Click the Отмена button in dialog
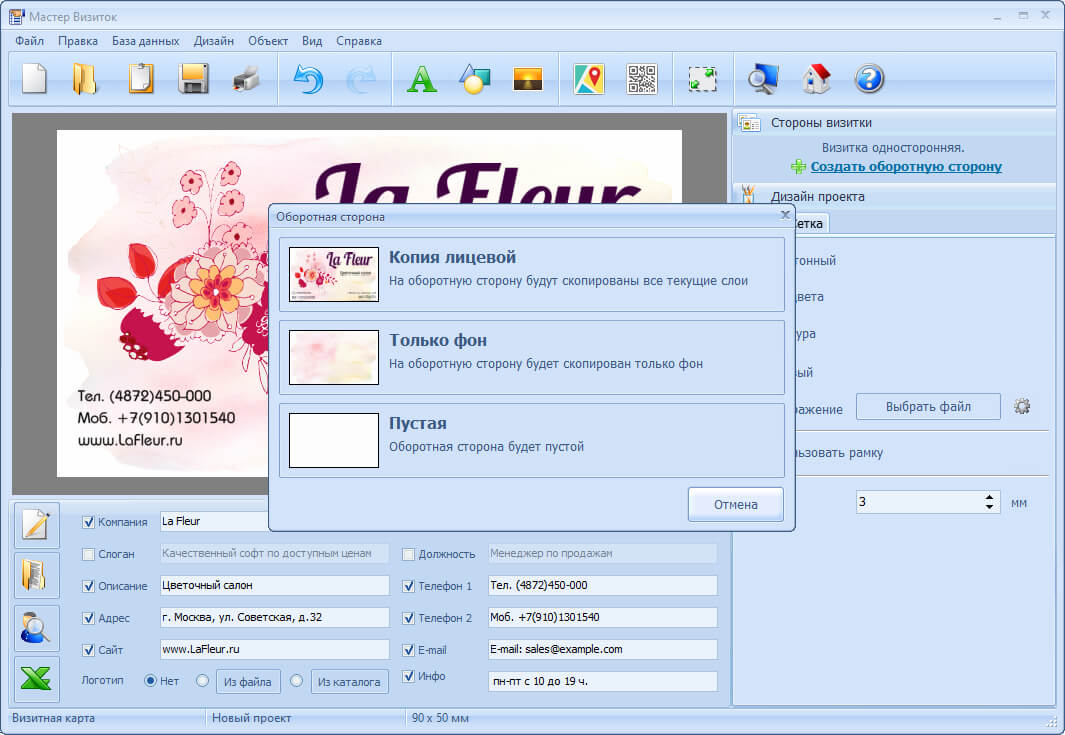The height and width of the screenshot is (735, 1065). point(735,505)
